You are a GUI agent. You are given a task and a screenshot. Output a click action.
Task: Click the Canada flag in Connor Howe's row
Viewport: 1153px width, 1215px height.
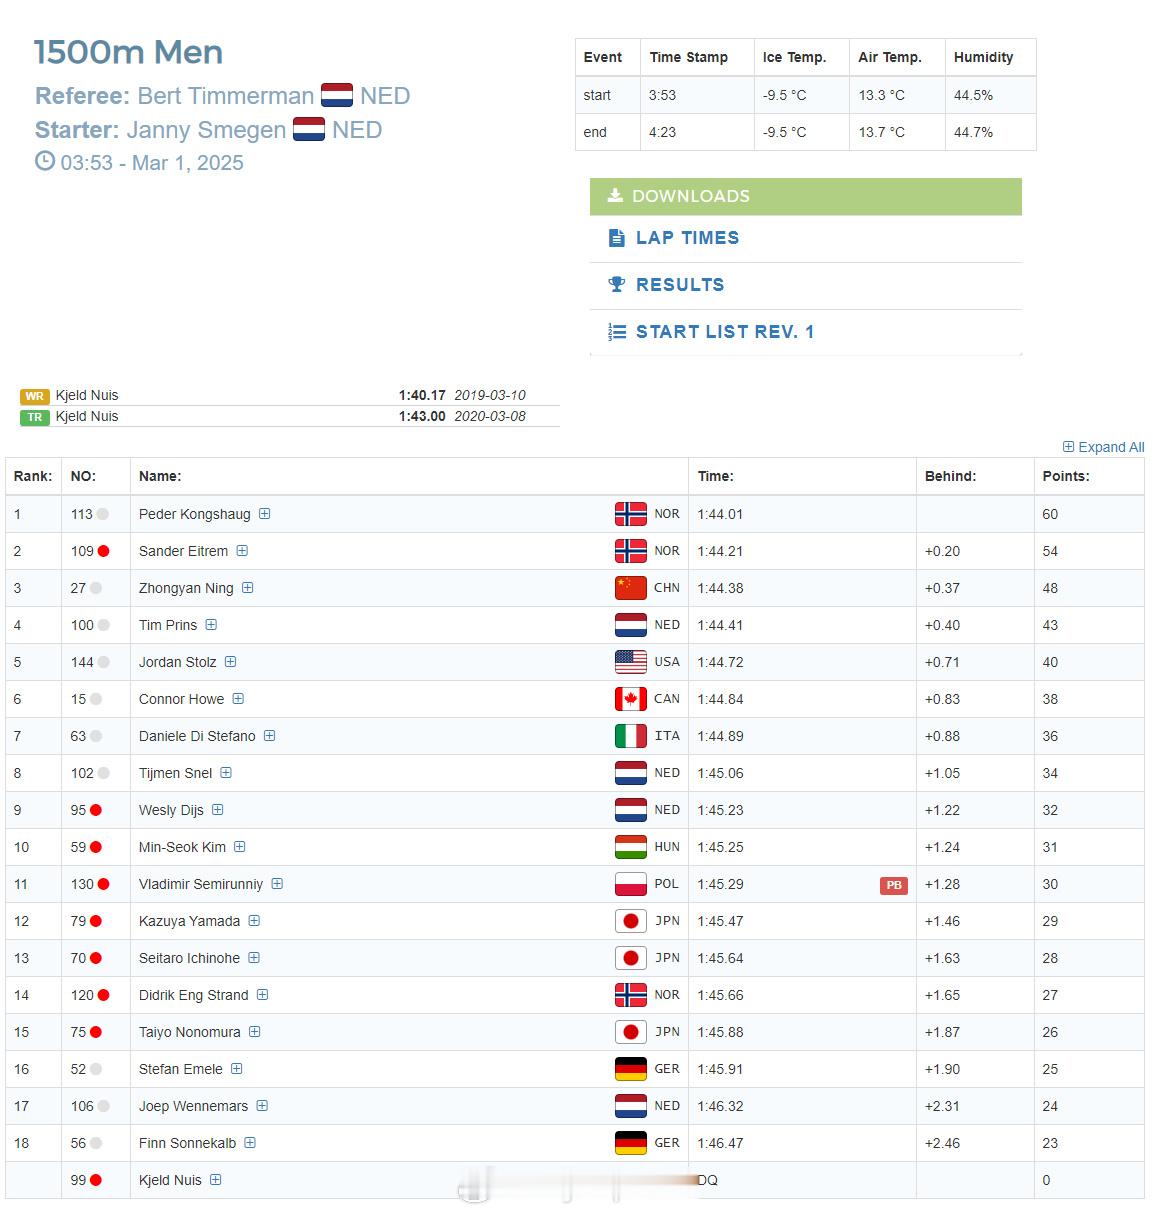click(x=631, y=699)
